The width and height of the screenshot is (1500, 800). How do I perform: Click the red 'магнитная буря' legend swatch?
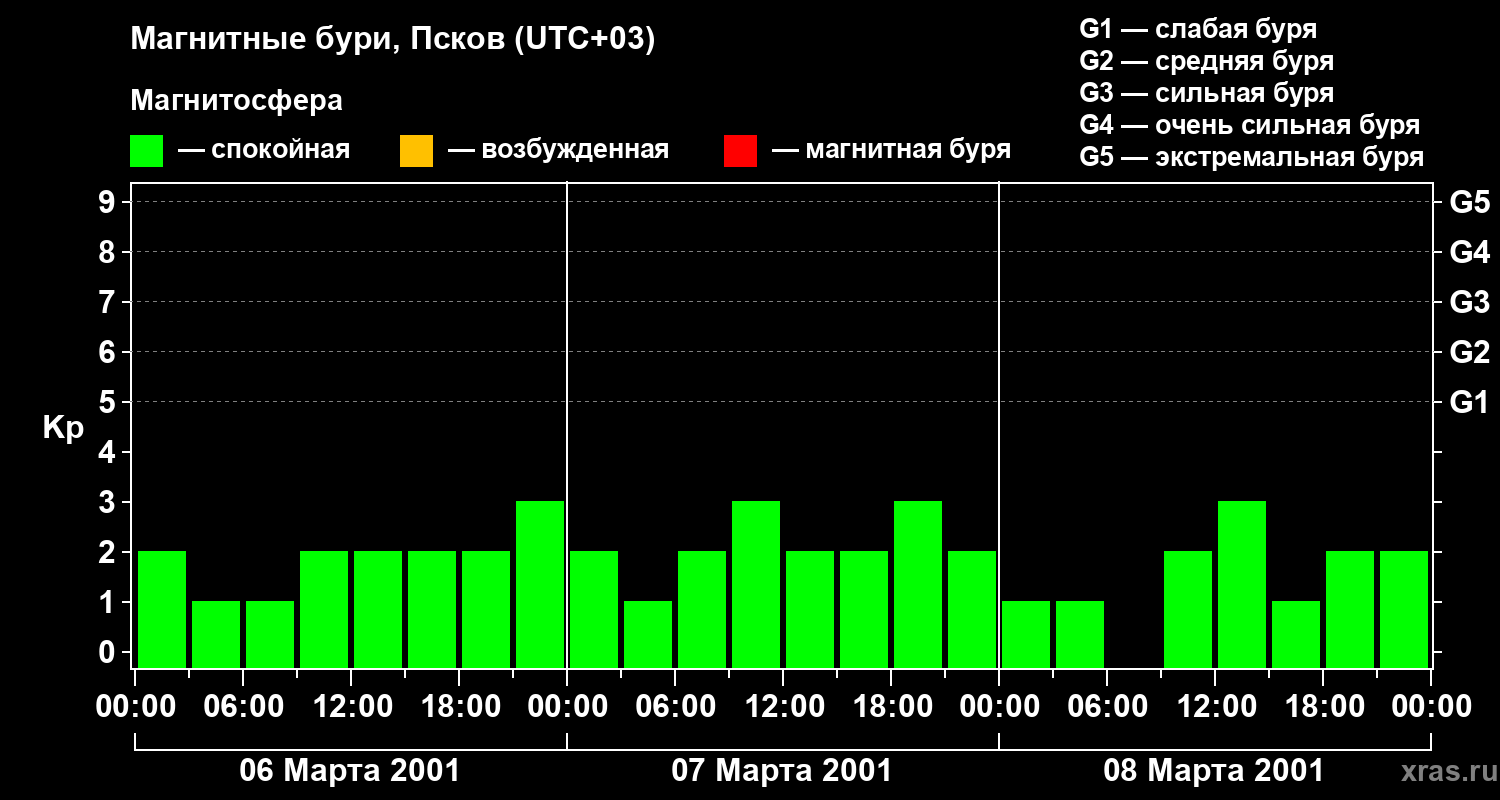pos(740,151)
